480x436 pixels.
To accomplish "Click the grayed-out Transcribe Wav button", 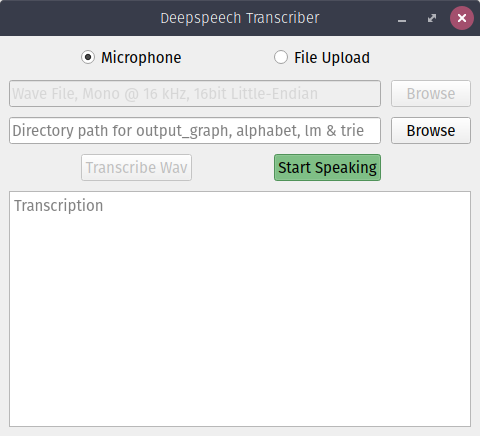I will pos(136,167).
